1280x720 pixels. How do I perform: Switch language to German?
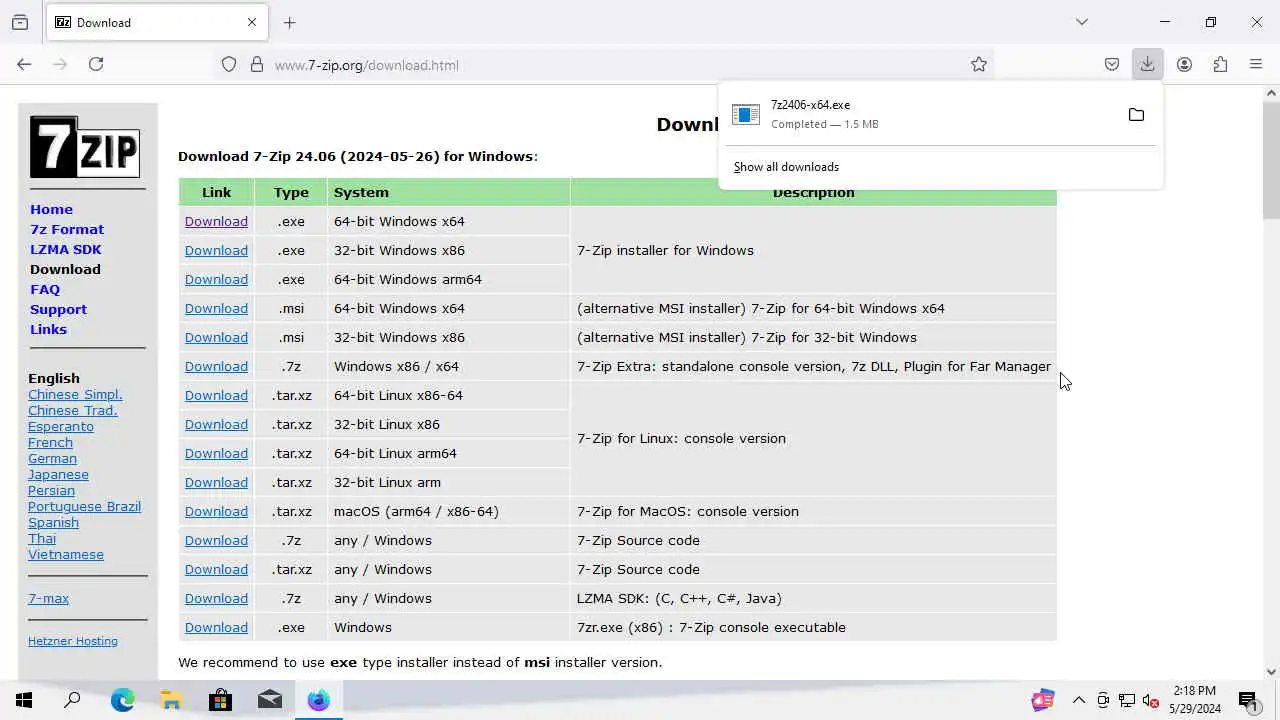[x=52, y=458]
